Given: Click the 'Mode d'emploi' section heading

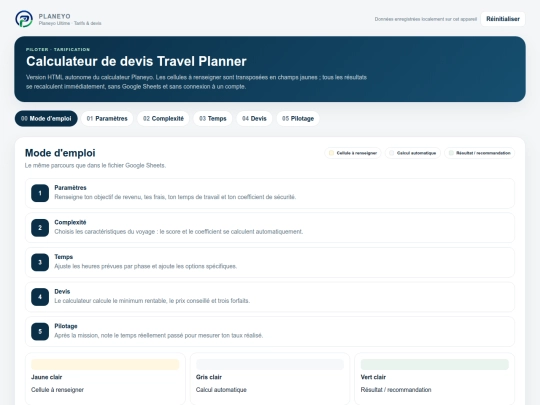Looking at the screenshot, I should (x=60, y=153).
